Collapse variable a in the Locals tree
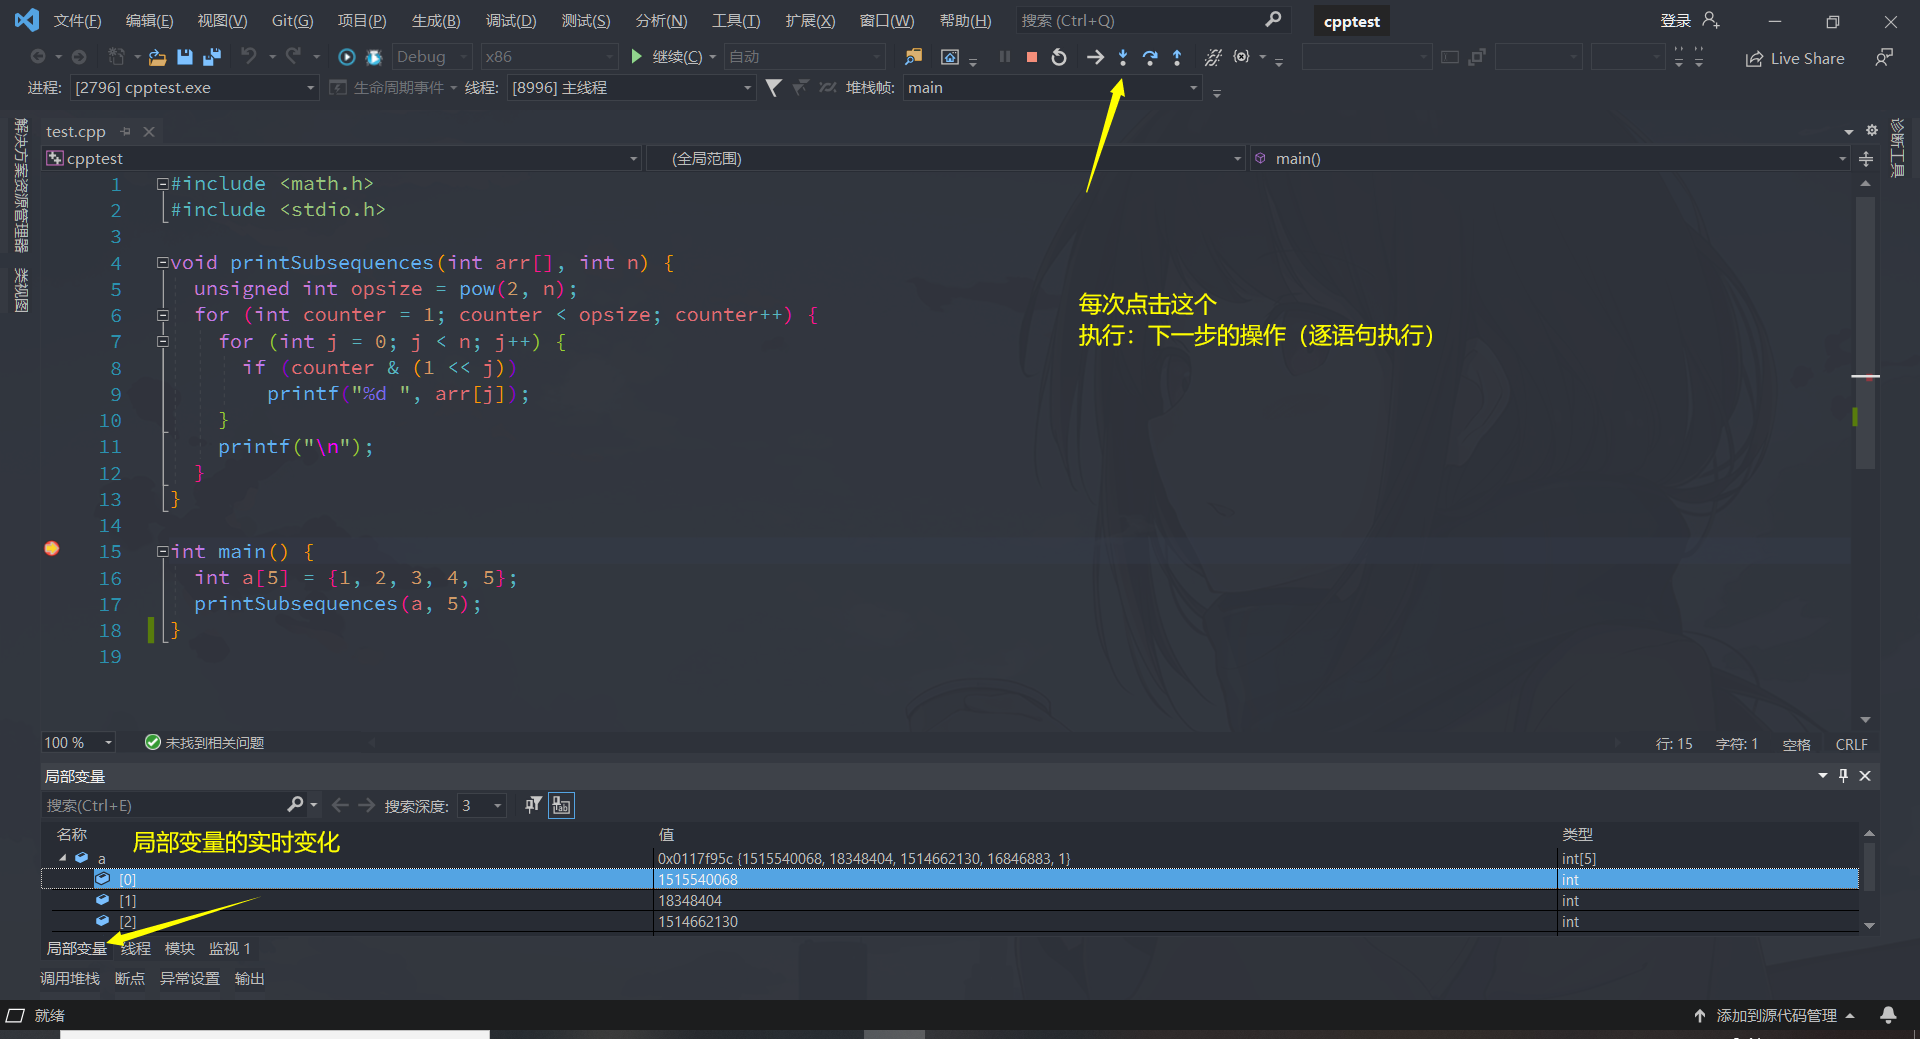This screenshot has height=1039, width=1920. tap(63, 858)
